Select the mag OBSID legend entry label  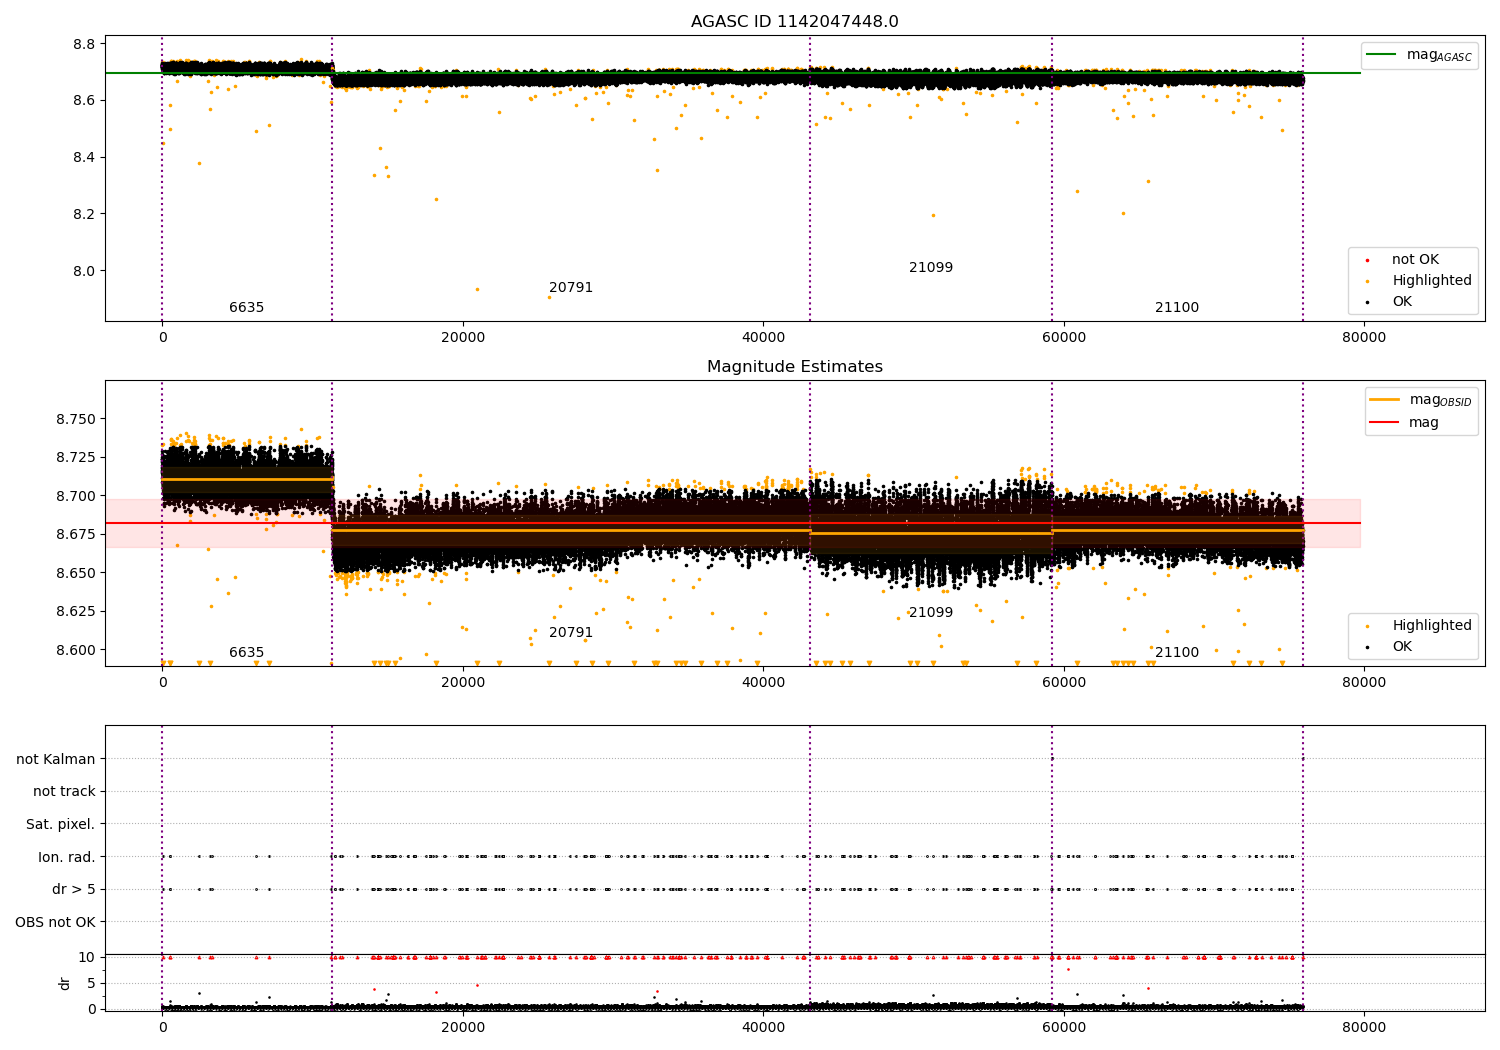coord(1440,400)
